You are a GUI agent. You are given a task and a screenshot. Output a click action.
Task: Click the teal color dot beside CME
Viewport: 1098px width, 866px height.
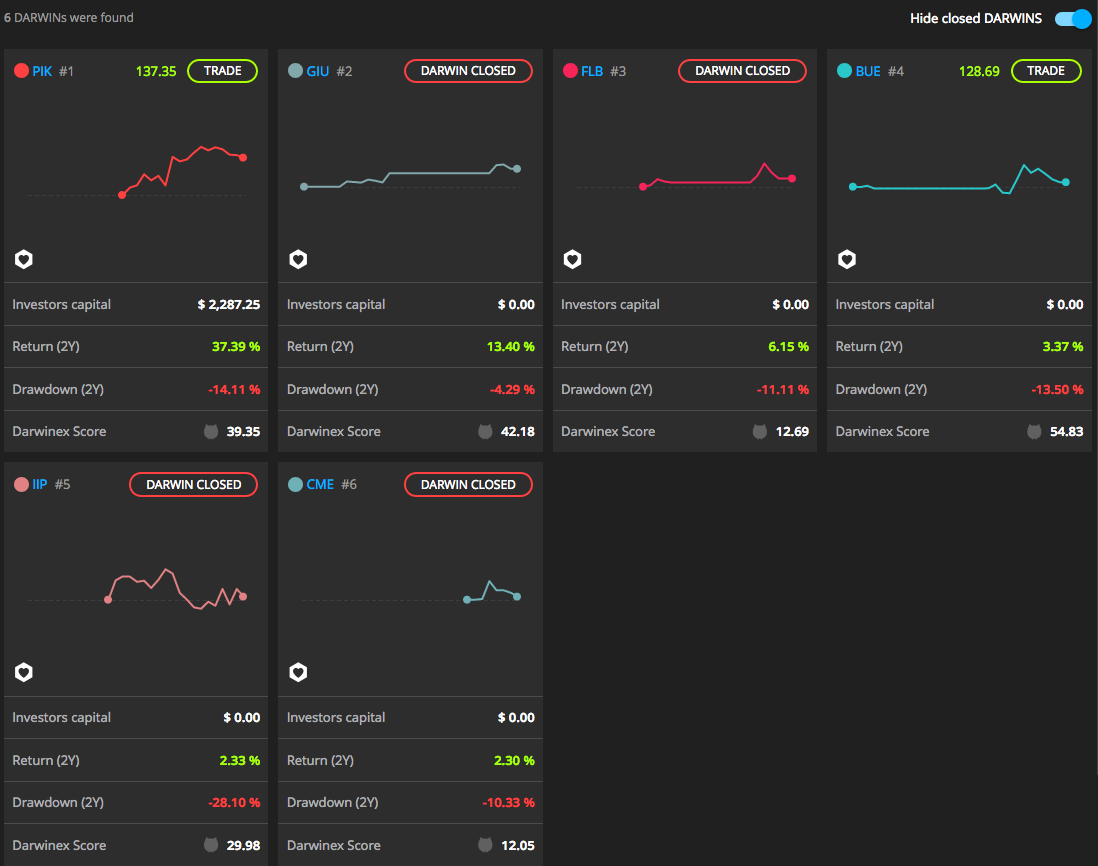(296, 484)
